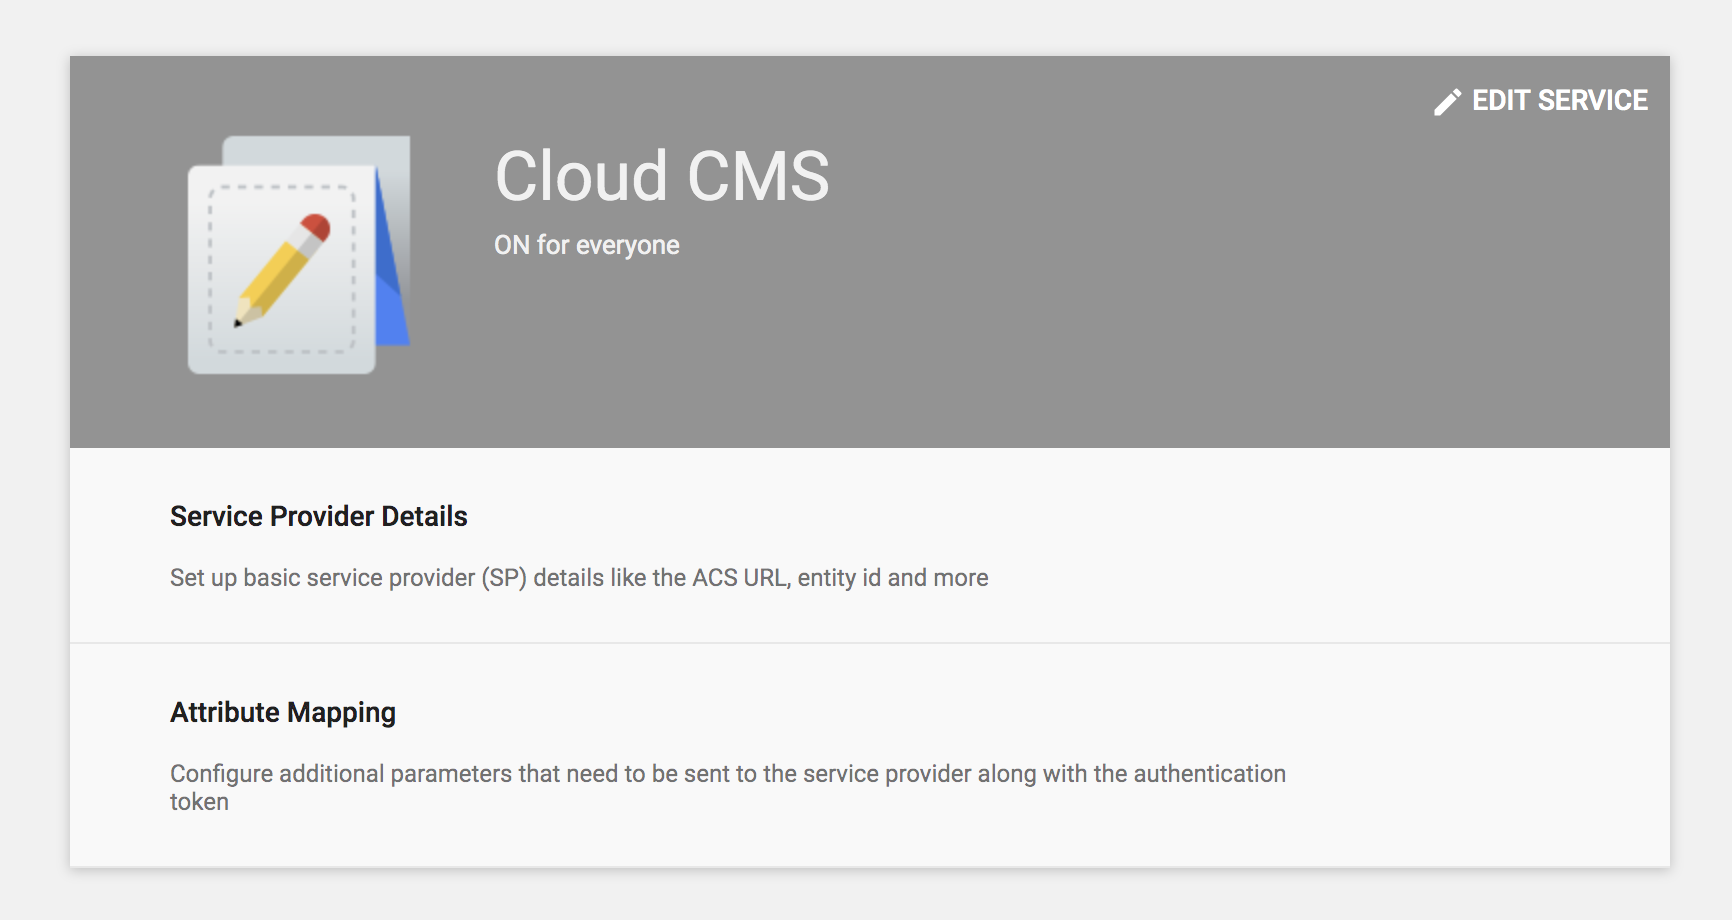Click the pencil icon beside Edit Service
1732x920 pixels.
(x=1447, y=102)
